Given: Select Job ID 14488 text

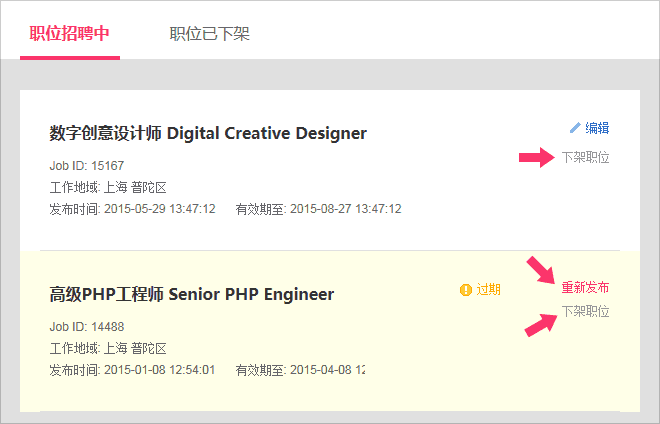Looking at the screenshot, I should (x=87, y=326).
